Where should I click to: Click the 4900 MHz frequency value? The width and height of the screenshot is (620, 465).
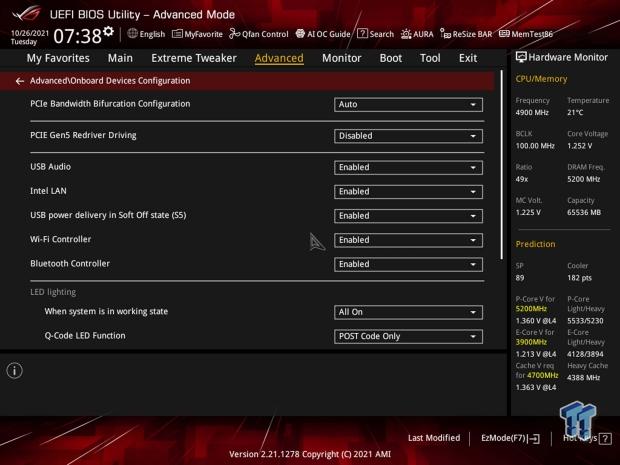point(532,113)
